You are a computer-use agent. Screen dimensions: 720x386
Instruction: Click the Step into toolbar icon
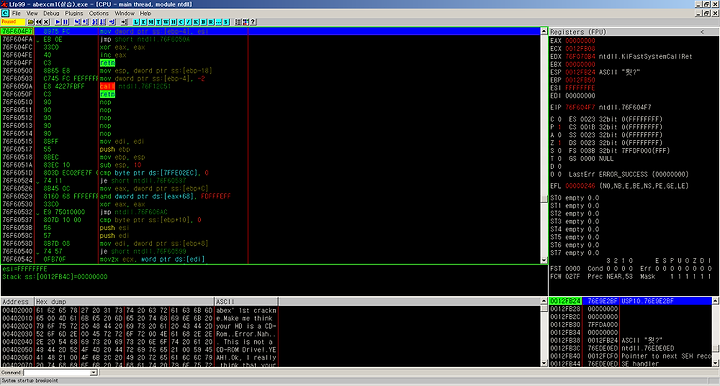(77, 22)
